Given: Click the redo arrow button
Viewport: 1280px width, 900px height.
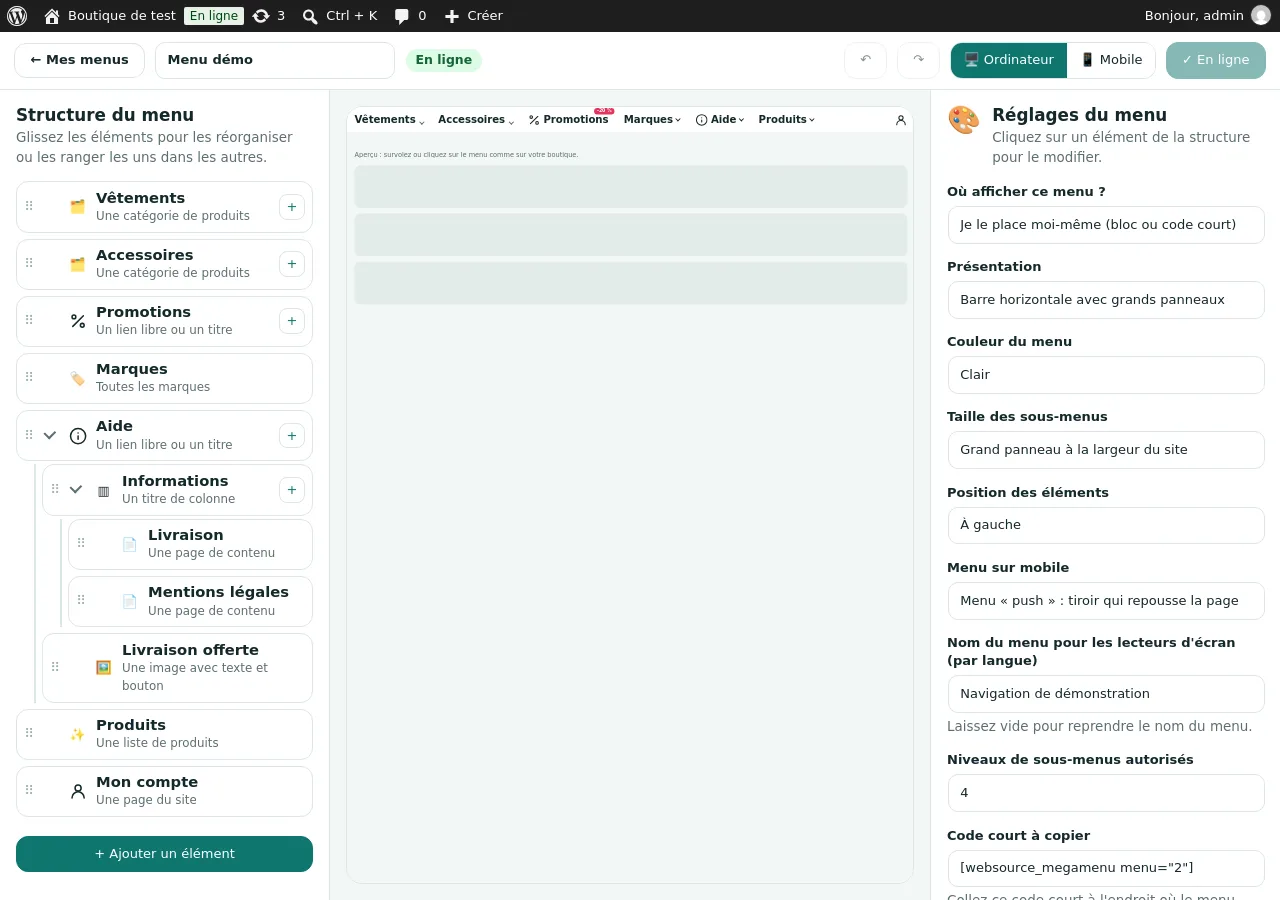Looking at the screenshot, I should (x=919, y=60).
